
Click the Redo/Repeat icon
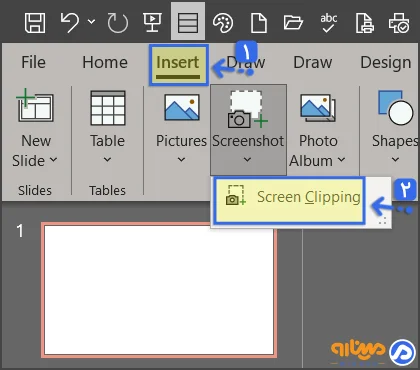click(x=118, y=23)
